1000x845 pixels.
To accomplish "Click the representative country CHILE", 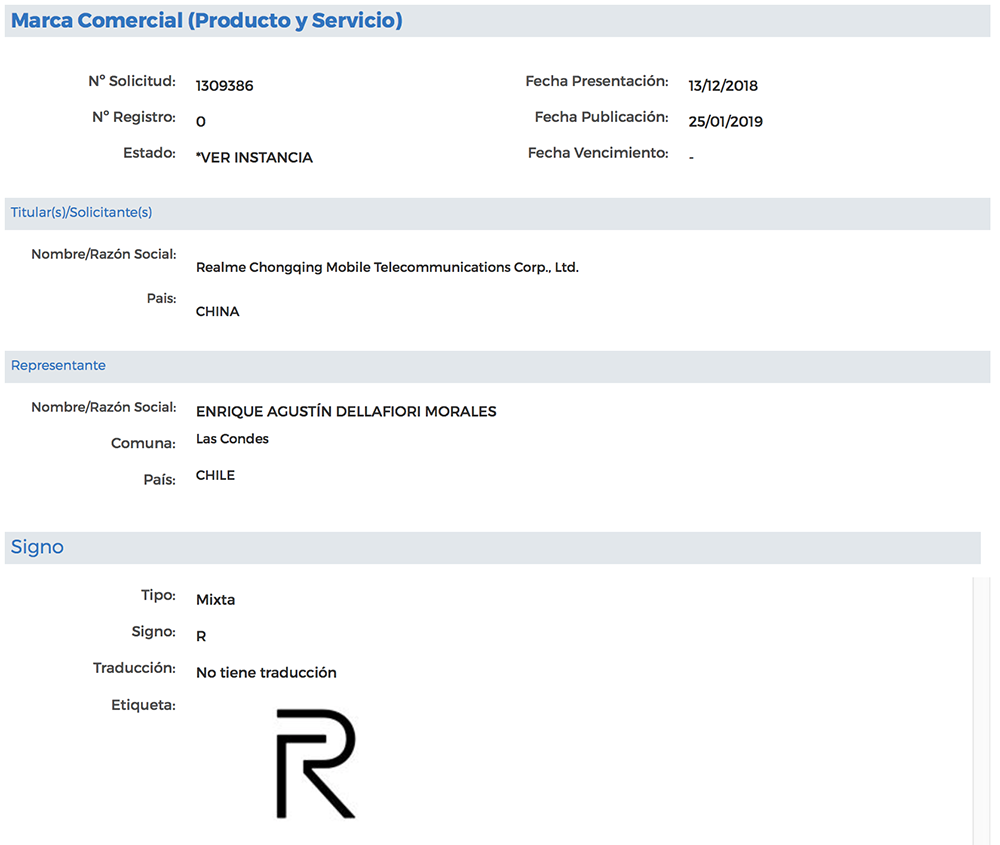I will coord(216,475).
